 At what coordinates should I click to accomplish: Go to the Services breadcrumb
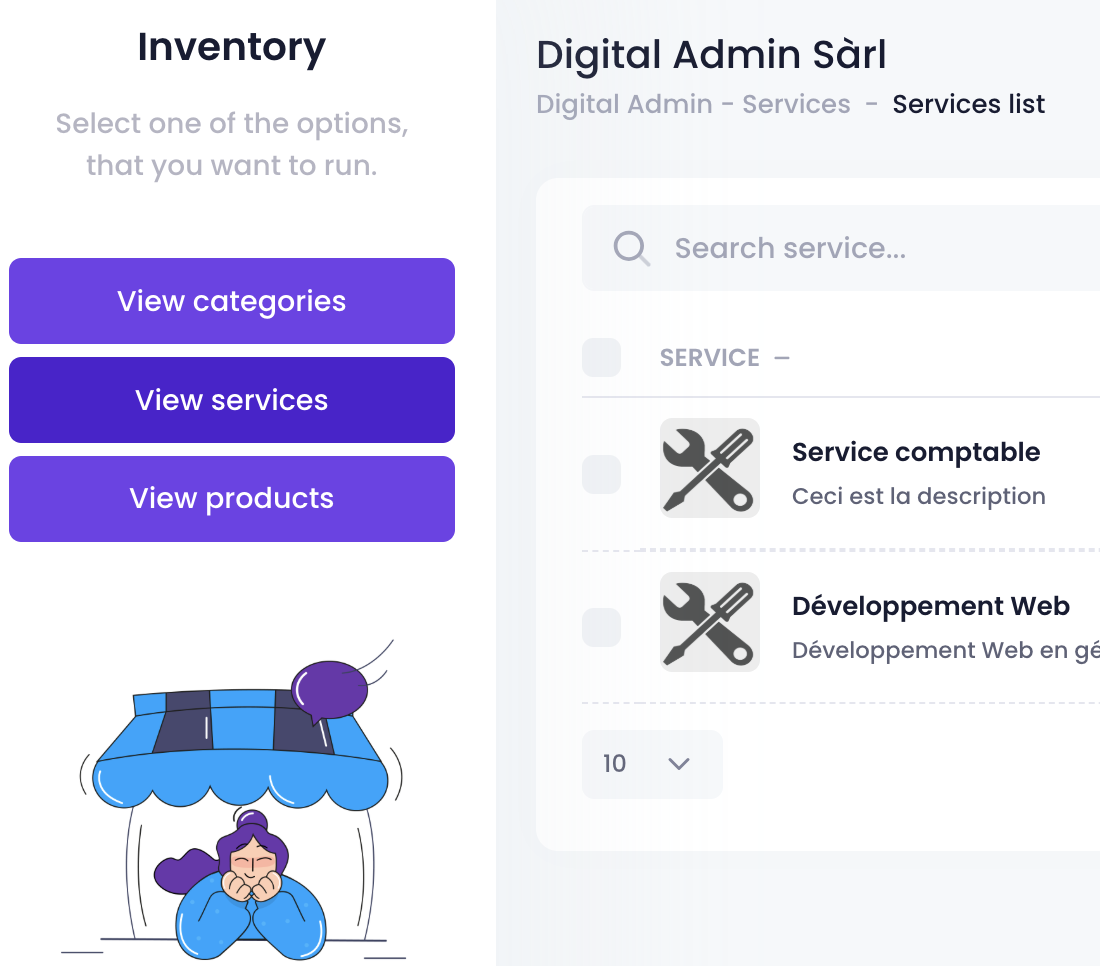[x=796, y=104]
